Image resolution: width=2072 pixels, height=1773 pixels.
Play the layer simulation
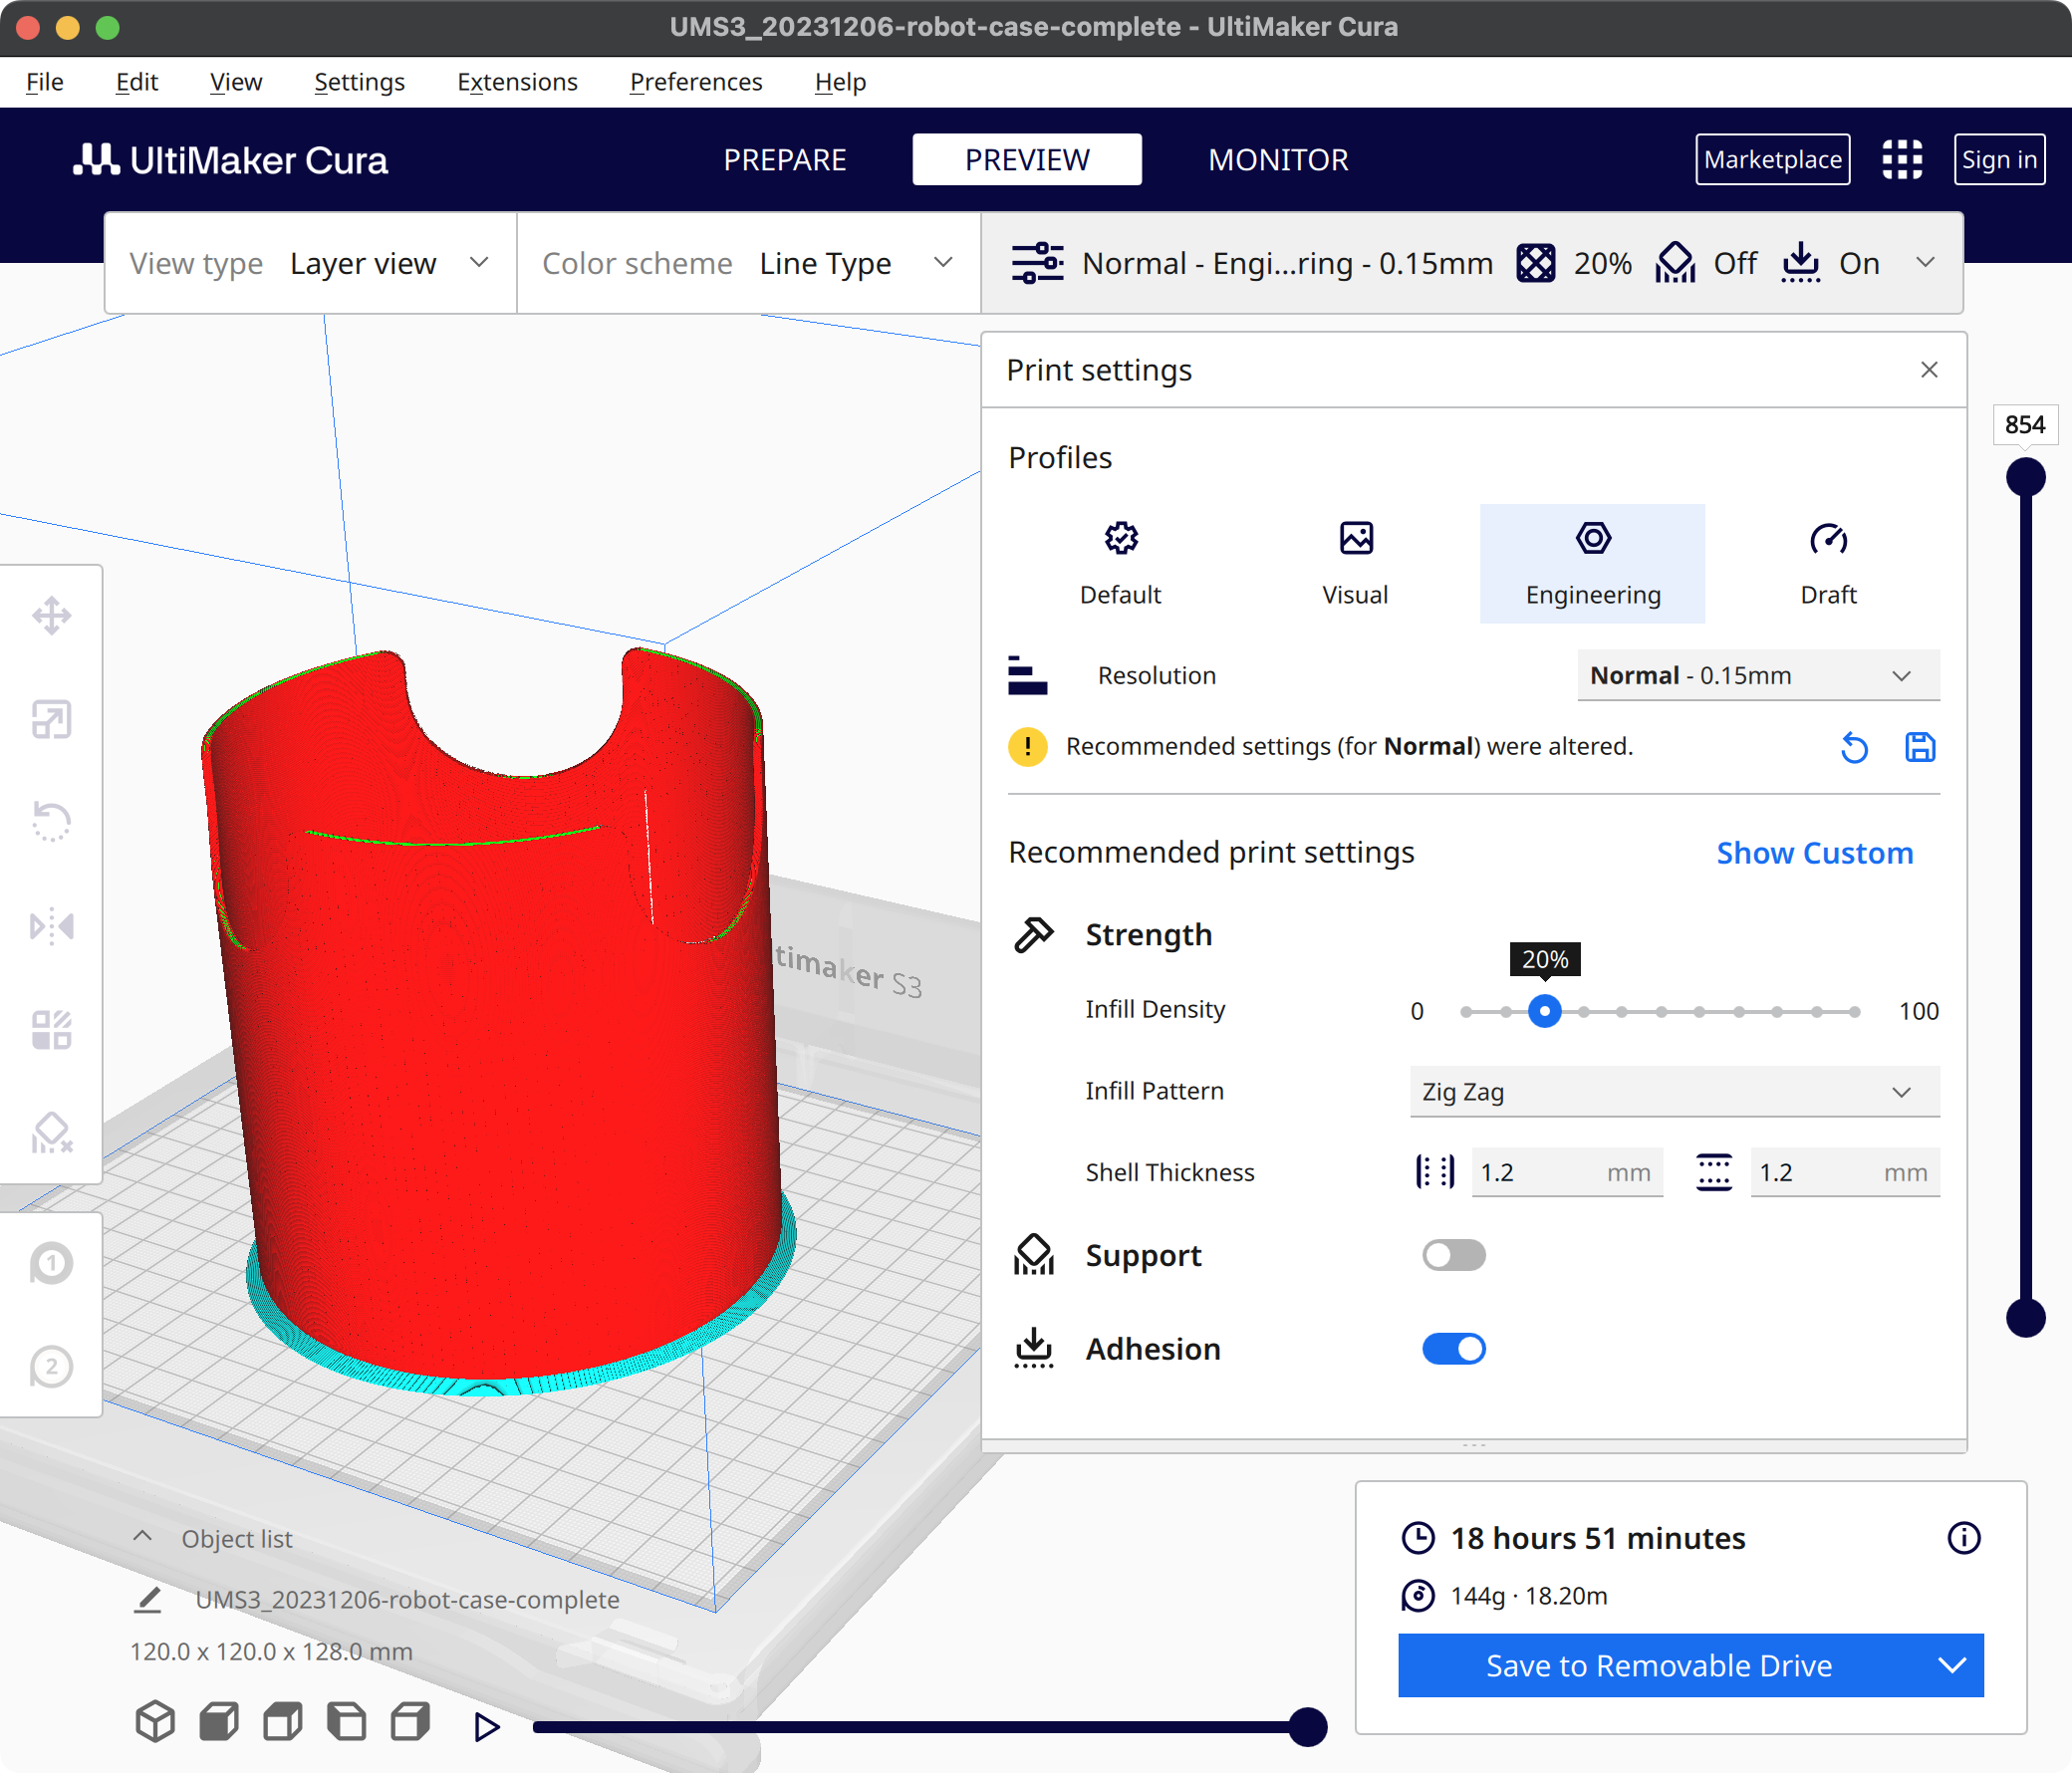486,1726
